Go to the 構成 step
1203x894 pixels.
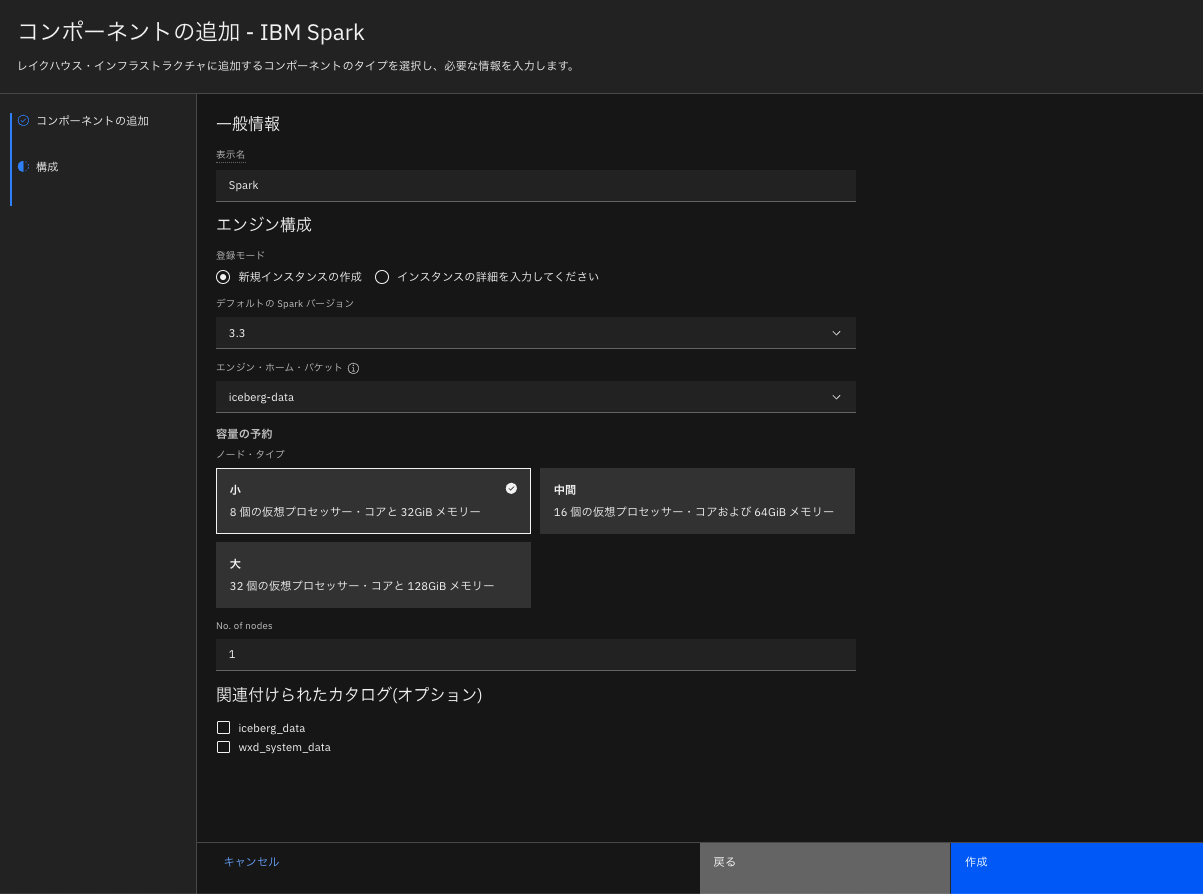coord(47,167)
